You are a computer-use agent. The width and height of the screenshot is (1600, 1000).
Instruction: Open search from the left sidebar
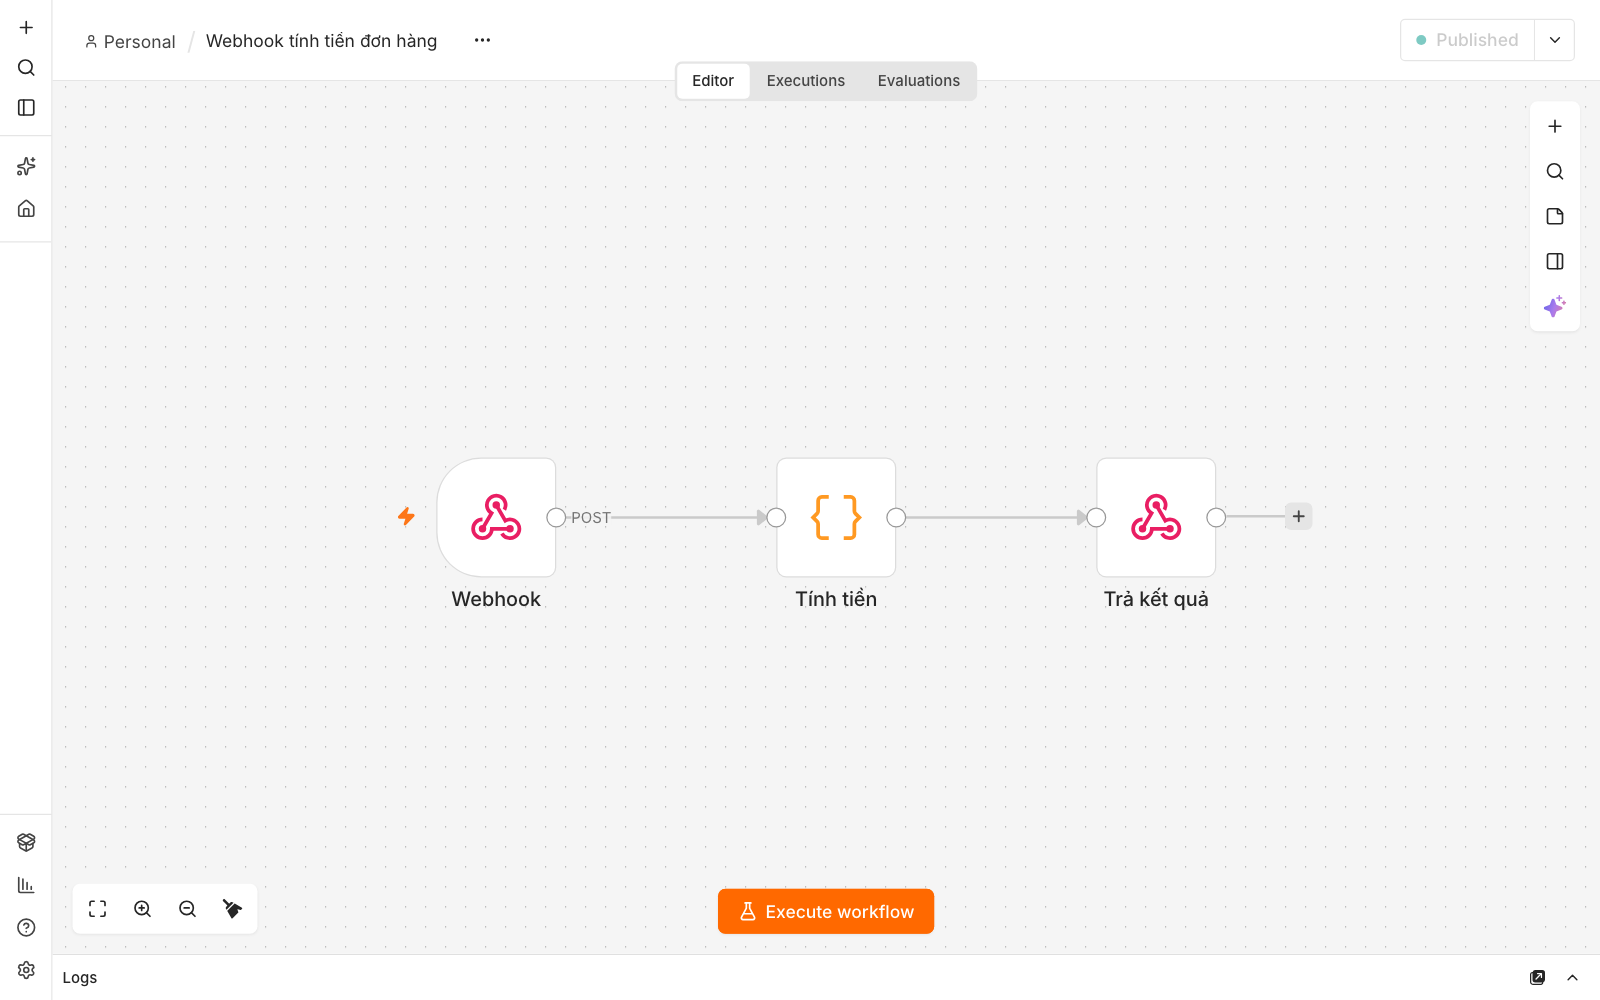pyautogui.click(x=26, y=68)
